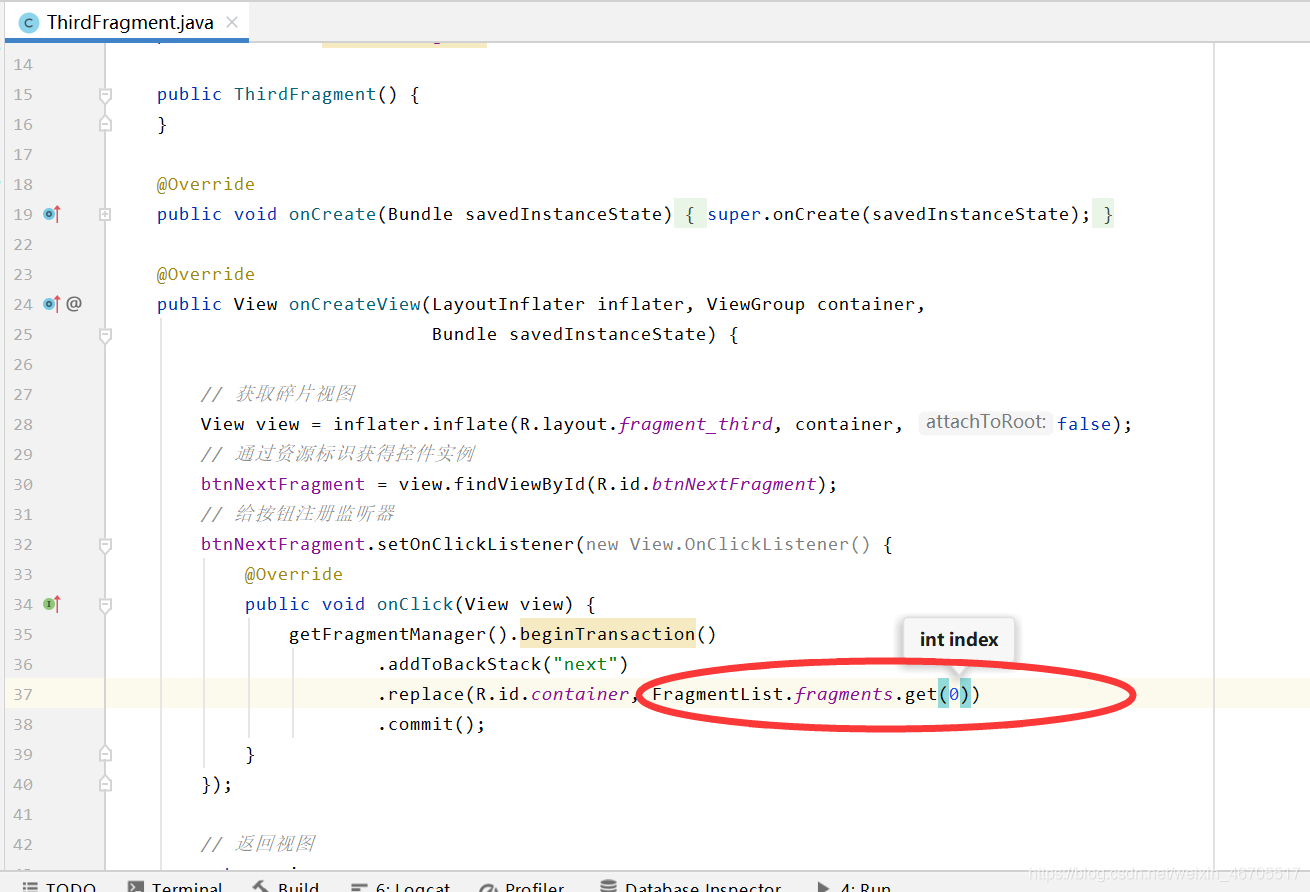Click the fold end marker on line 16
This screenshot has width=1310, height=892.
pos(105,124)
